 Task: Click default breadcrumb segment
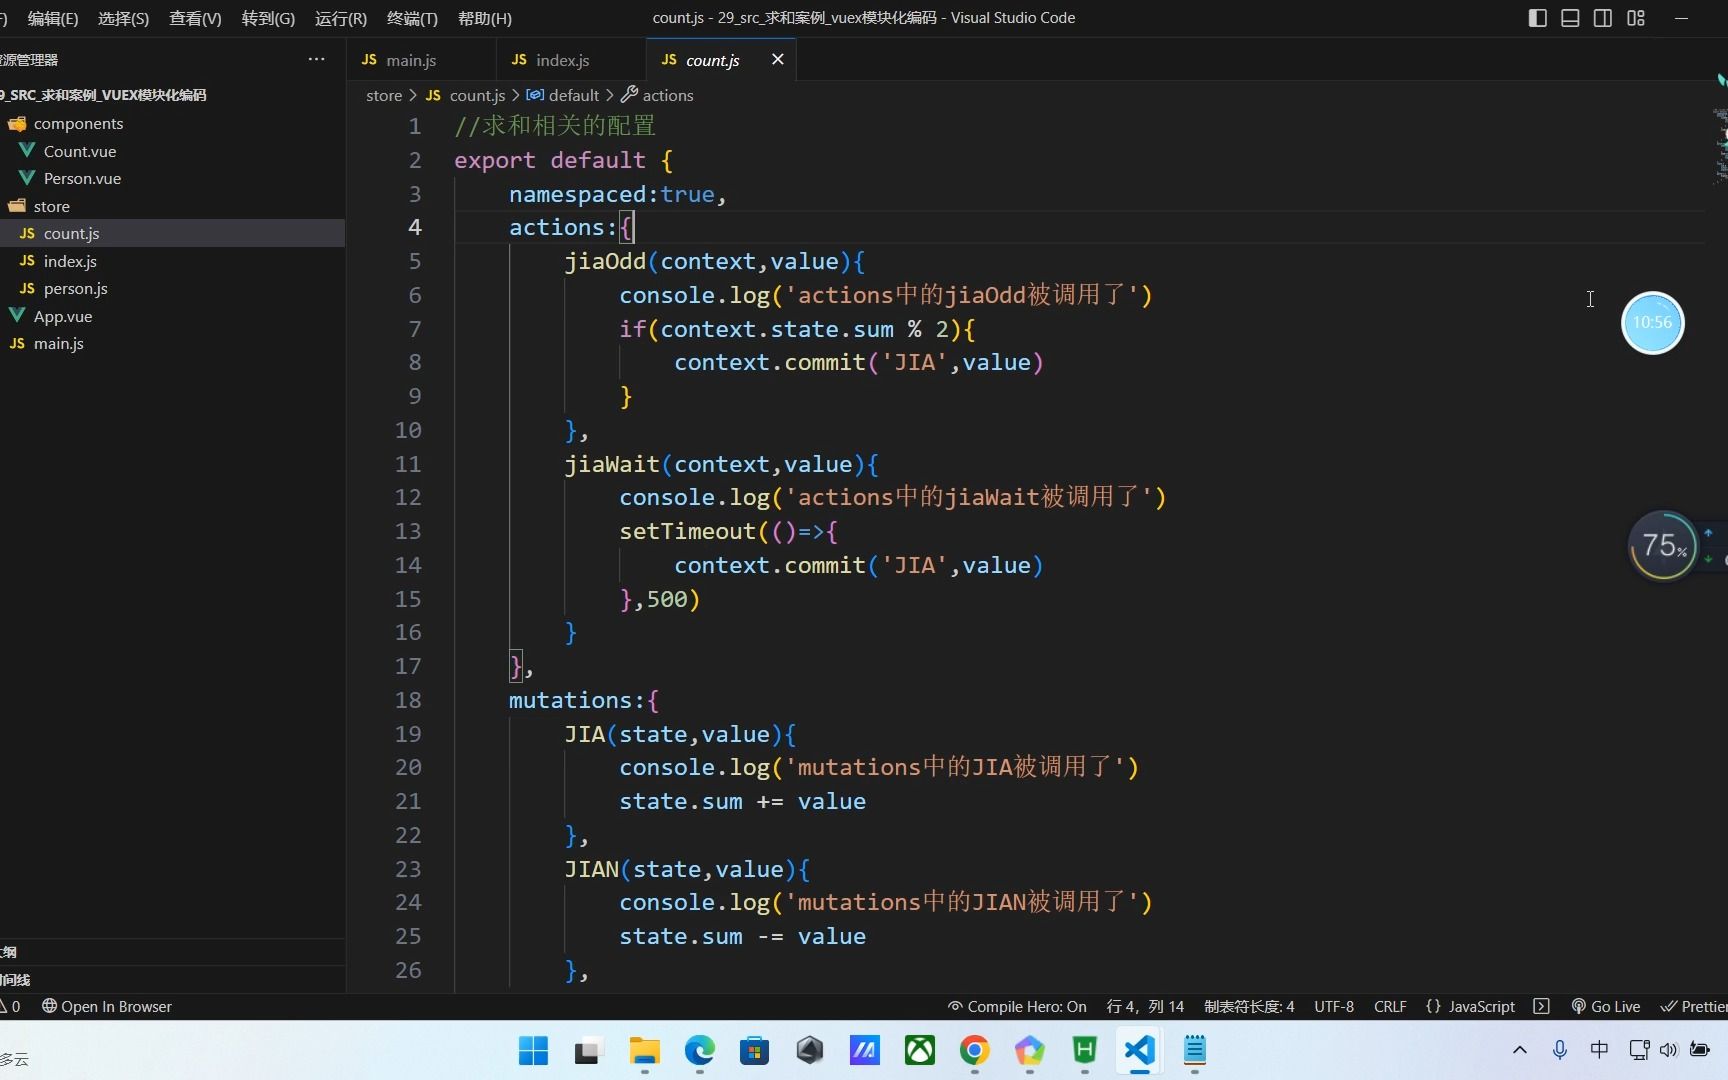pyautogui.click(x=563, y=95)
